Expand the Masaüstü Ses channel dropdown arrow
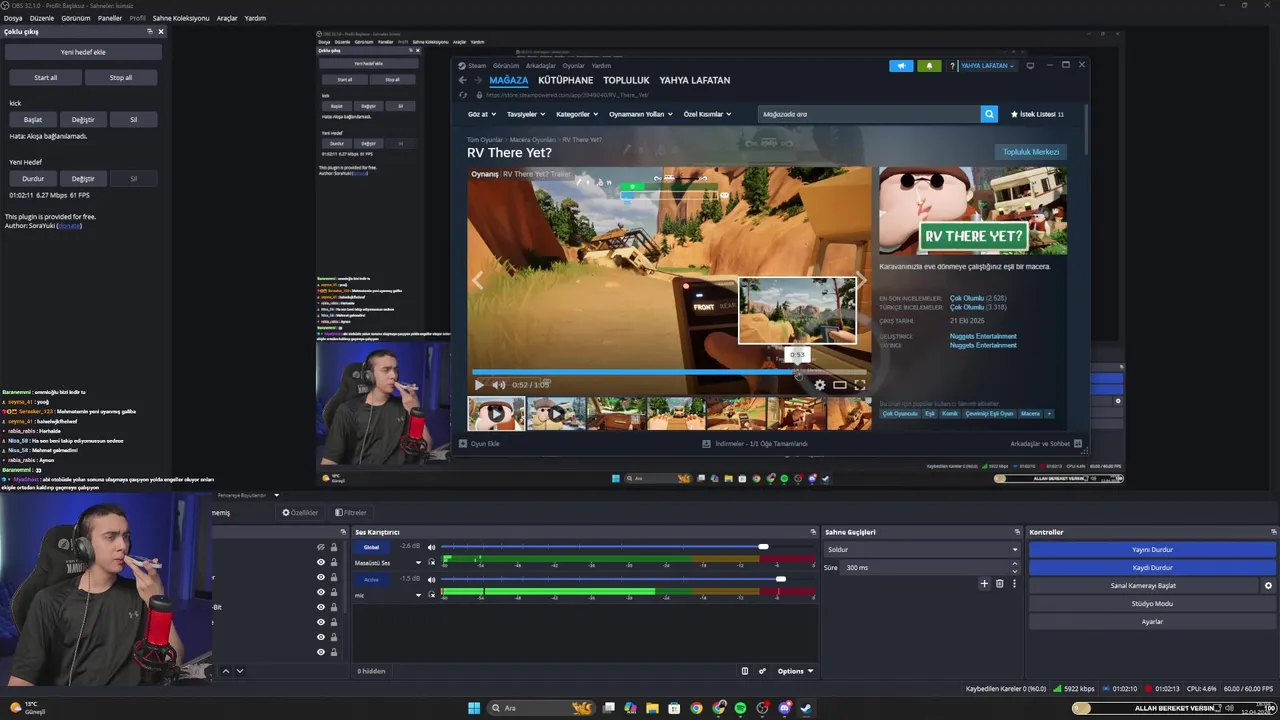This screenshot has height=720, width=1280. (418, 563)
